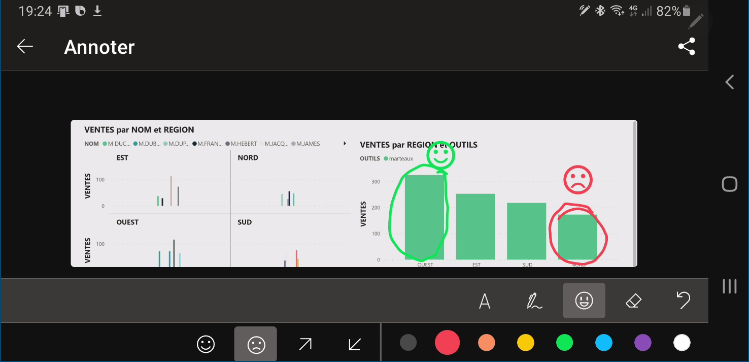749x362 pixels.
Task: Choose the happy smiley stamp
Action: pyautogui.click(x=206, y=344)
